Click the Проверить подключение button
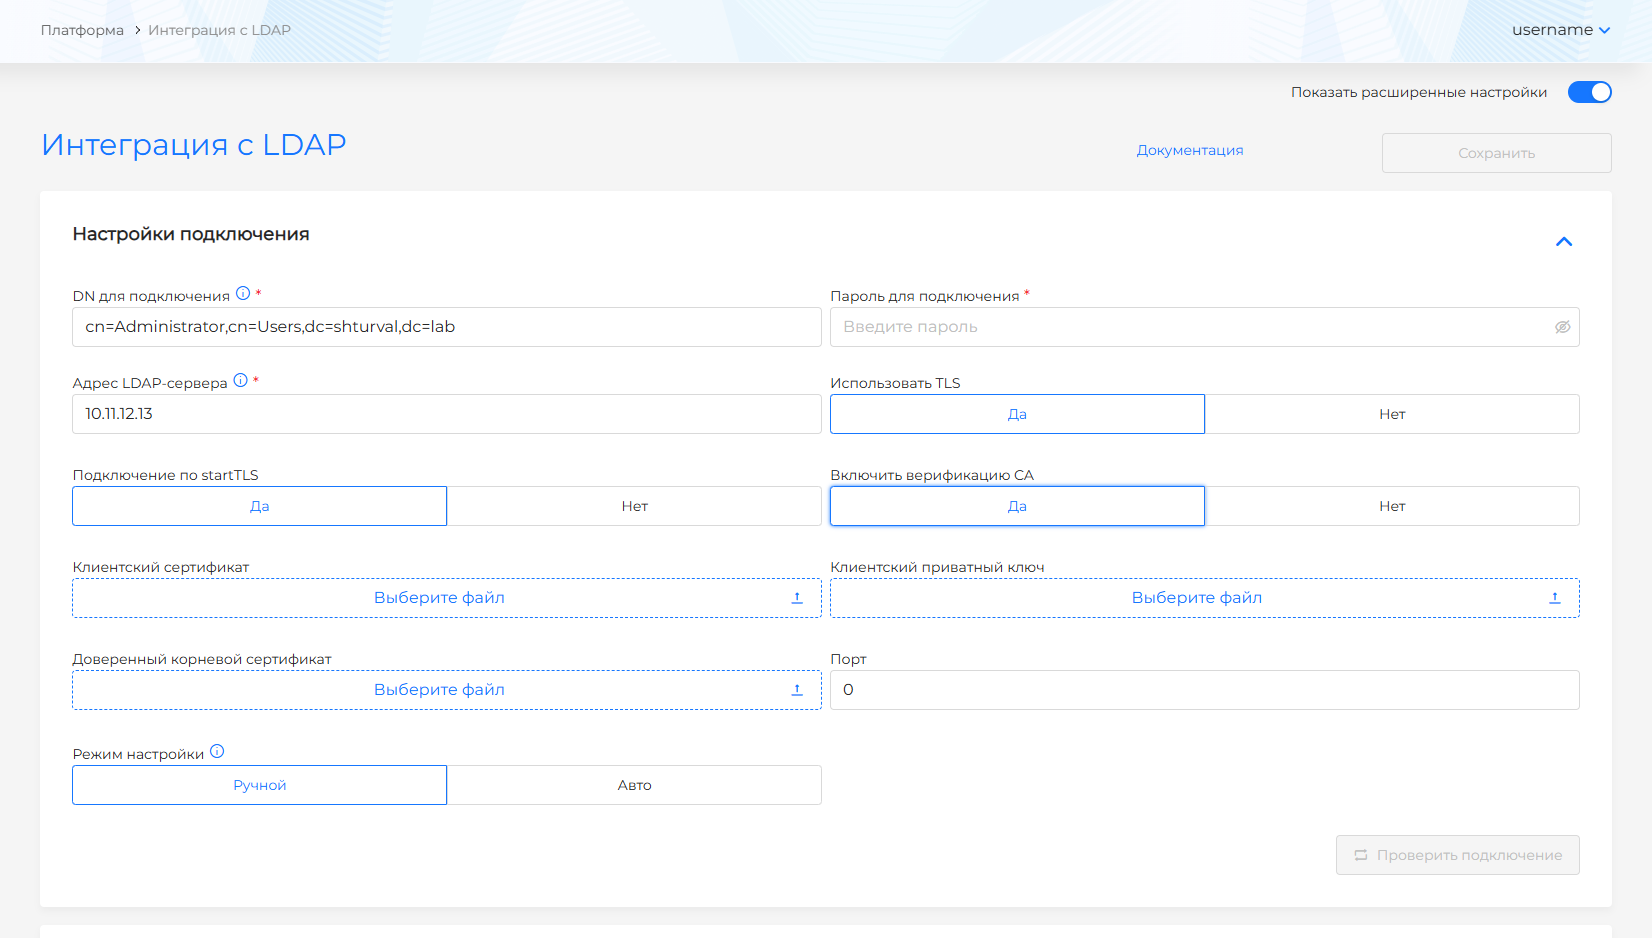Screen dimensions: 1652x938 coord(1457,855)
